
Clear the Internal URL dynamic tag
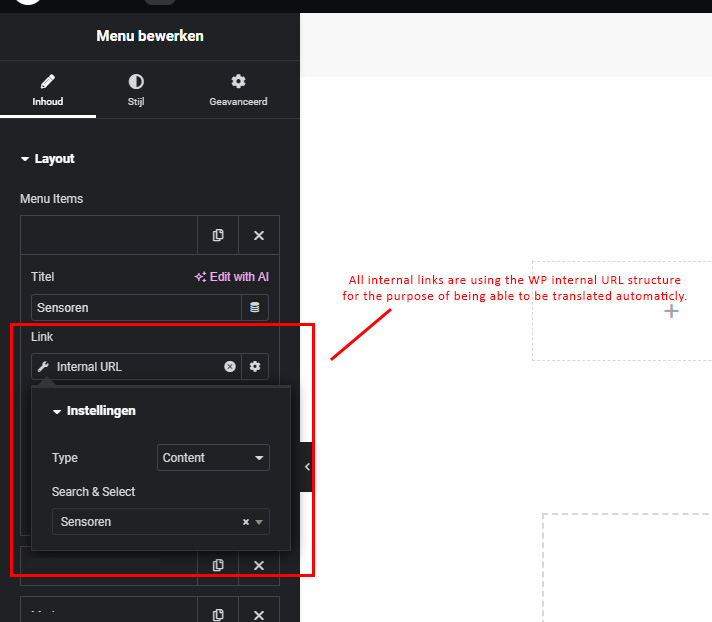click(x=230, y=366)
